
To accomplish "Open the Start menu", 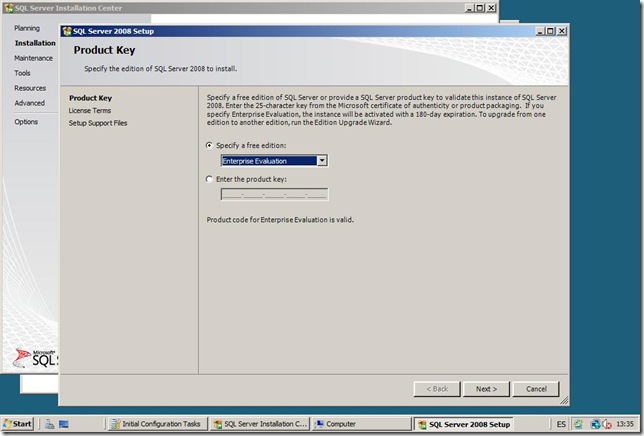I will click(x=18, y=424).
